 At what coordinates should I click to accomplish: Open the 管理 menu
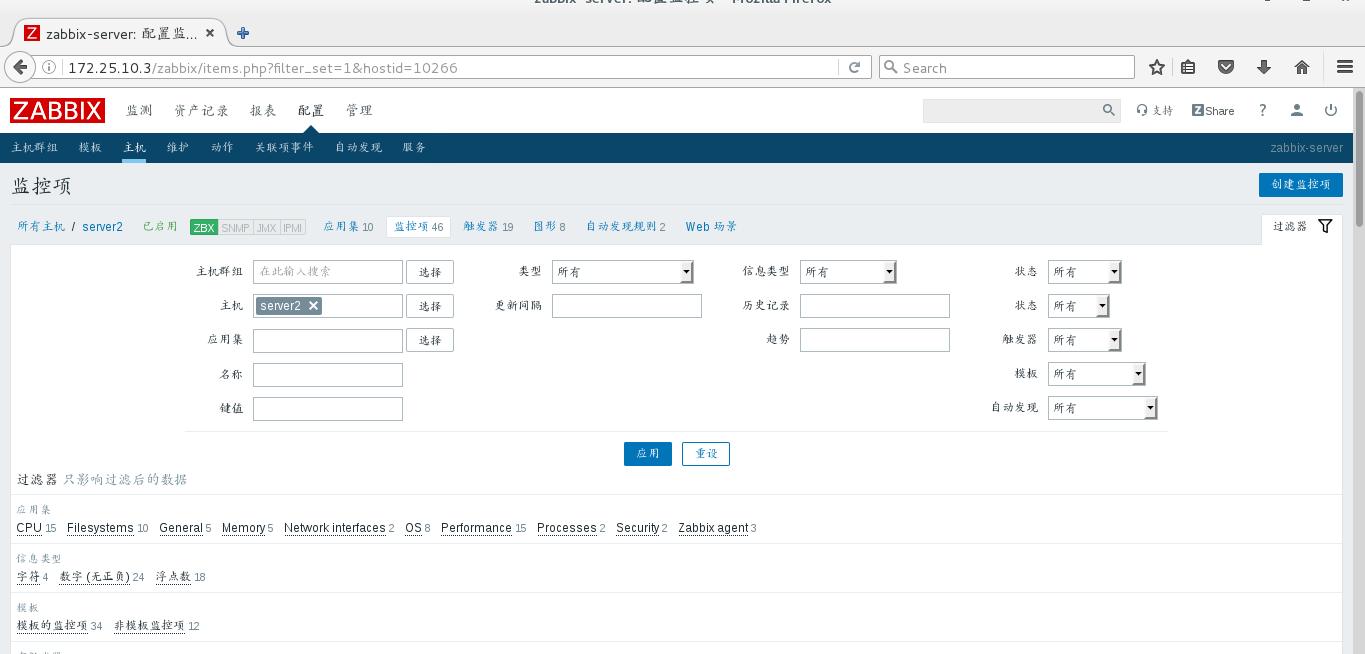pyautogui.click(x=359, y=110)
